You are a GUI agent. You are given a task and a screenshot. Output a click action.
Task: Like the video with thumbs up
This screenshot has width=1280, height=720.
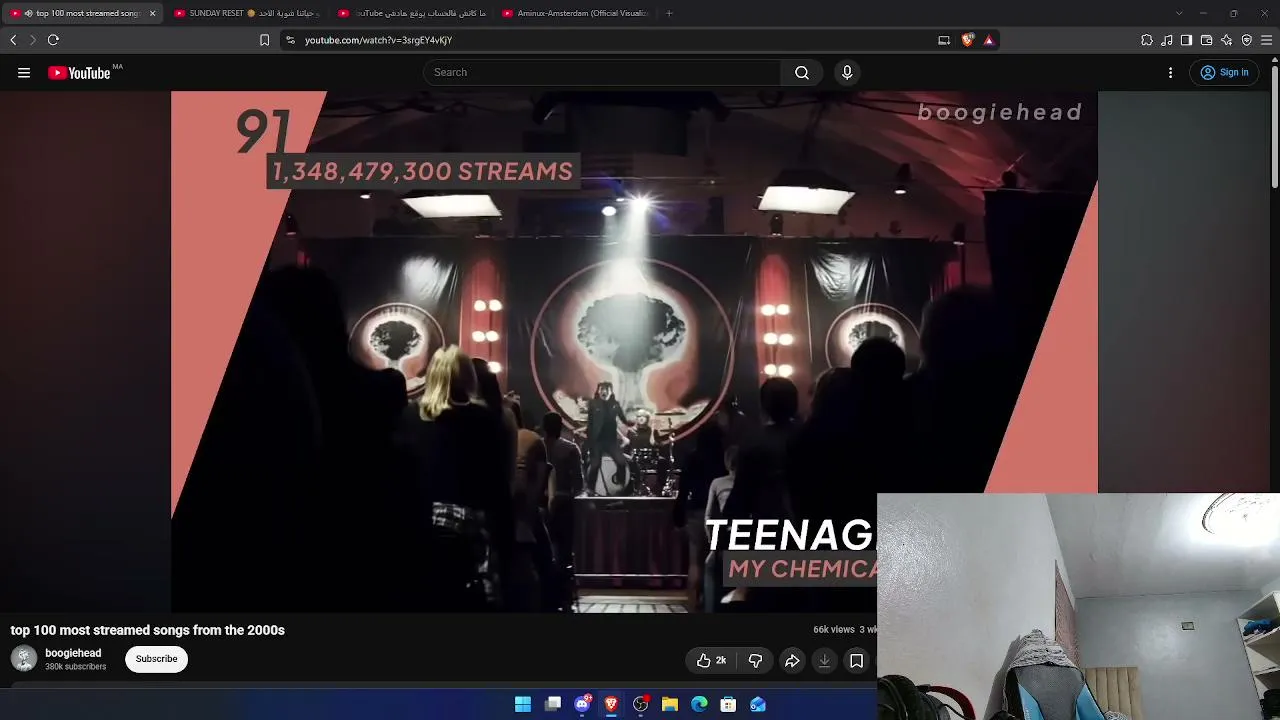[712, 660]
